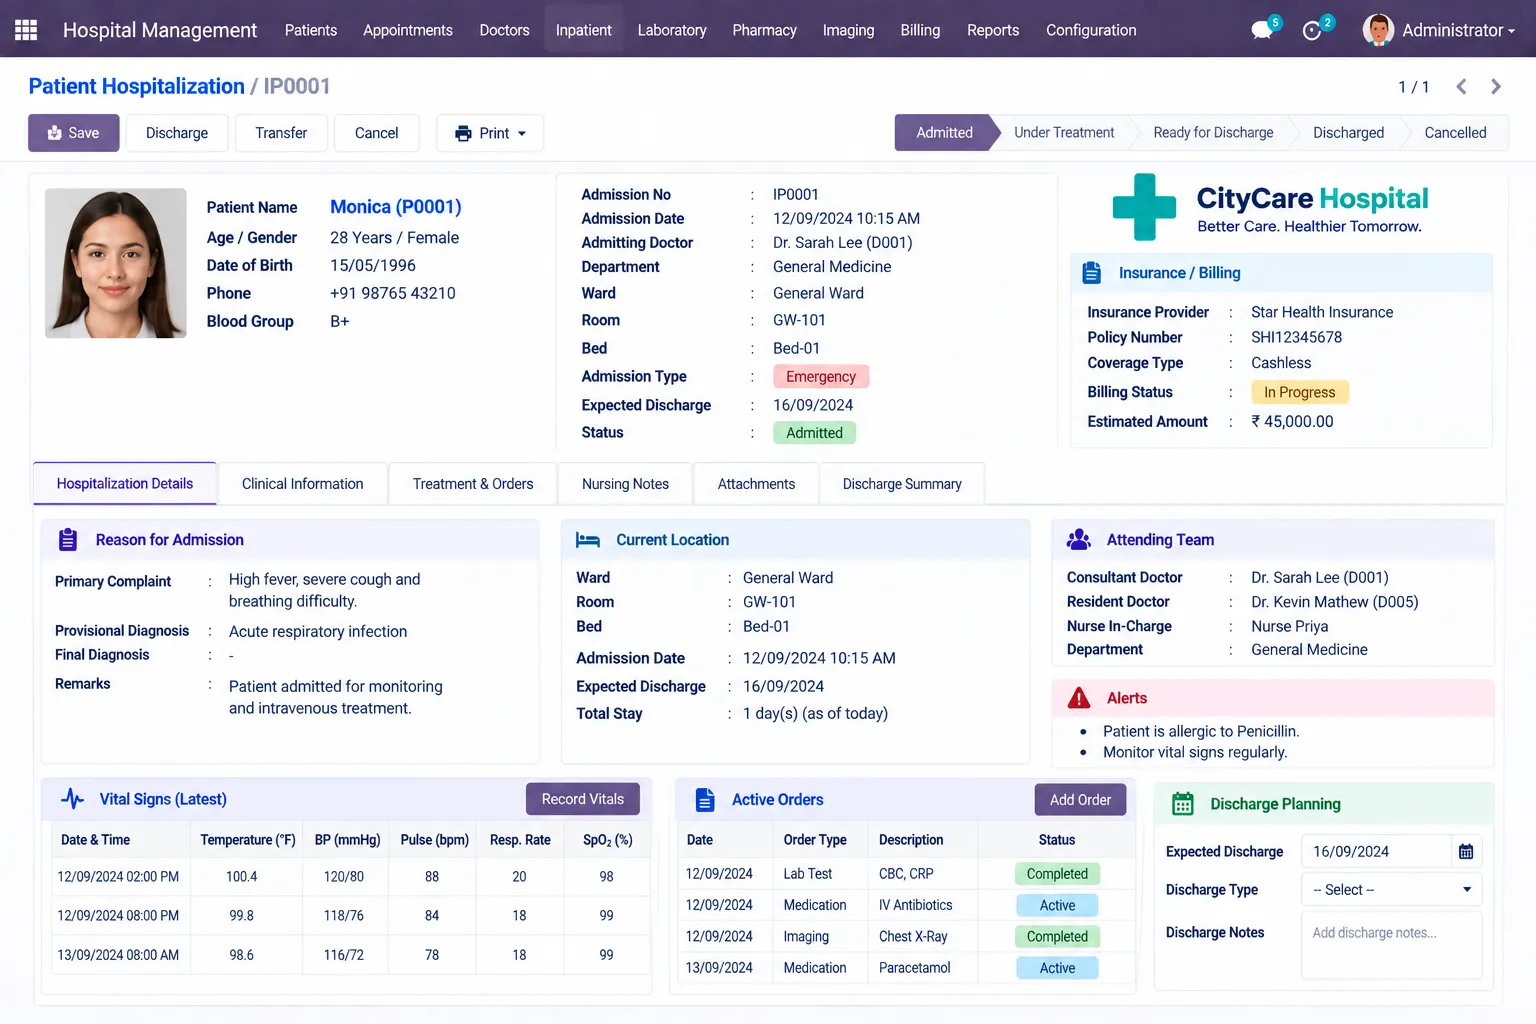Click the Discharge Notes text field

[x=1391, y=945]
